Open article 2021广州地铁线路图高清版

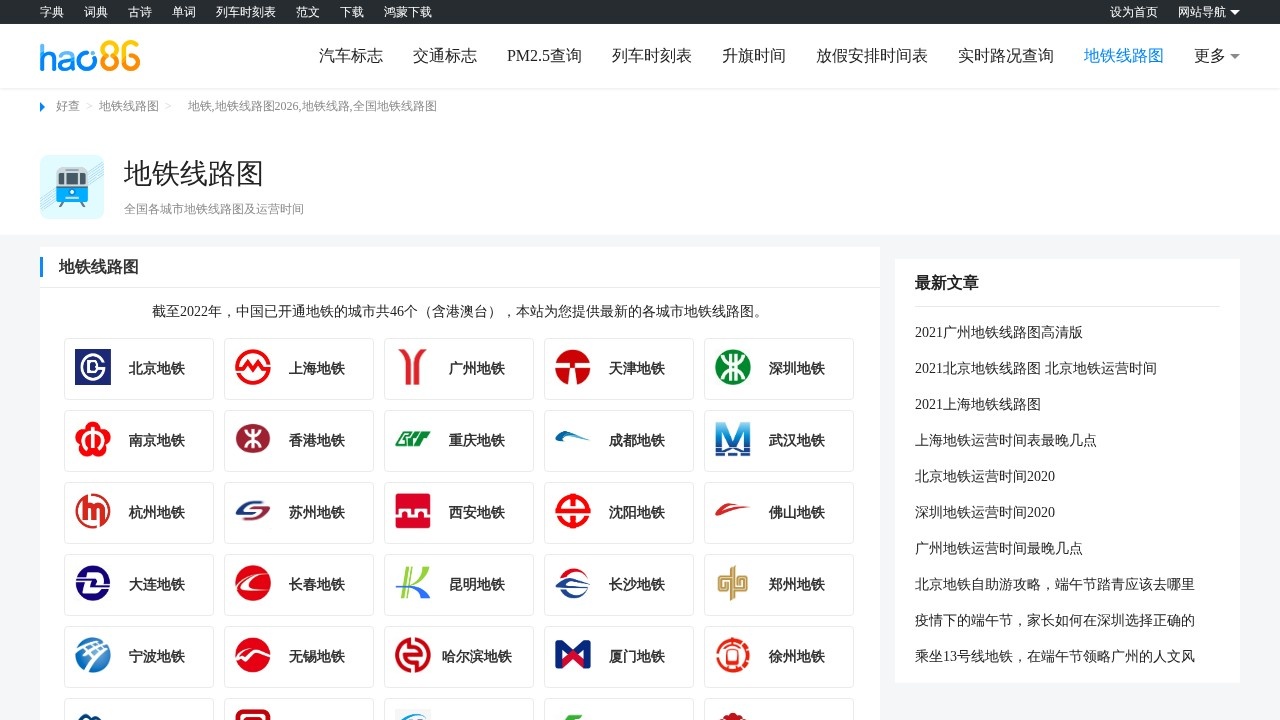tap(999, 332)
